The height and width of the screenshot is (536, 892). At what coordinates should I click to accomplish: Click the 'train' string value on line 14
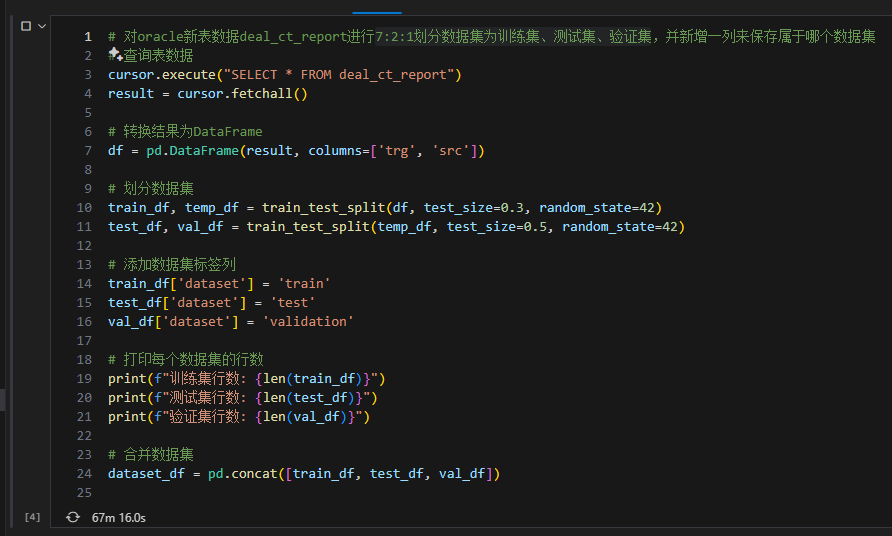pos(304,283)
